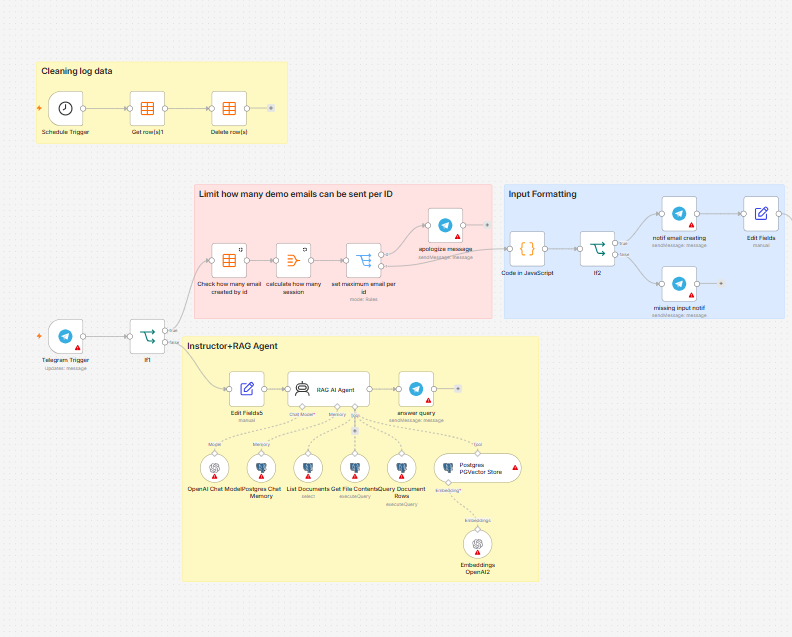Open the Get row(s)1 table node

click(x=147, y=108)
